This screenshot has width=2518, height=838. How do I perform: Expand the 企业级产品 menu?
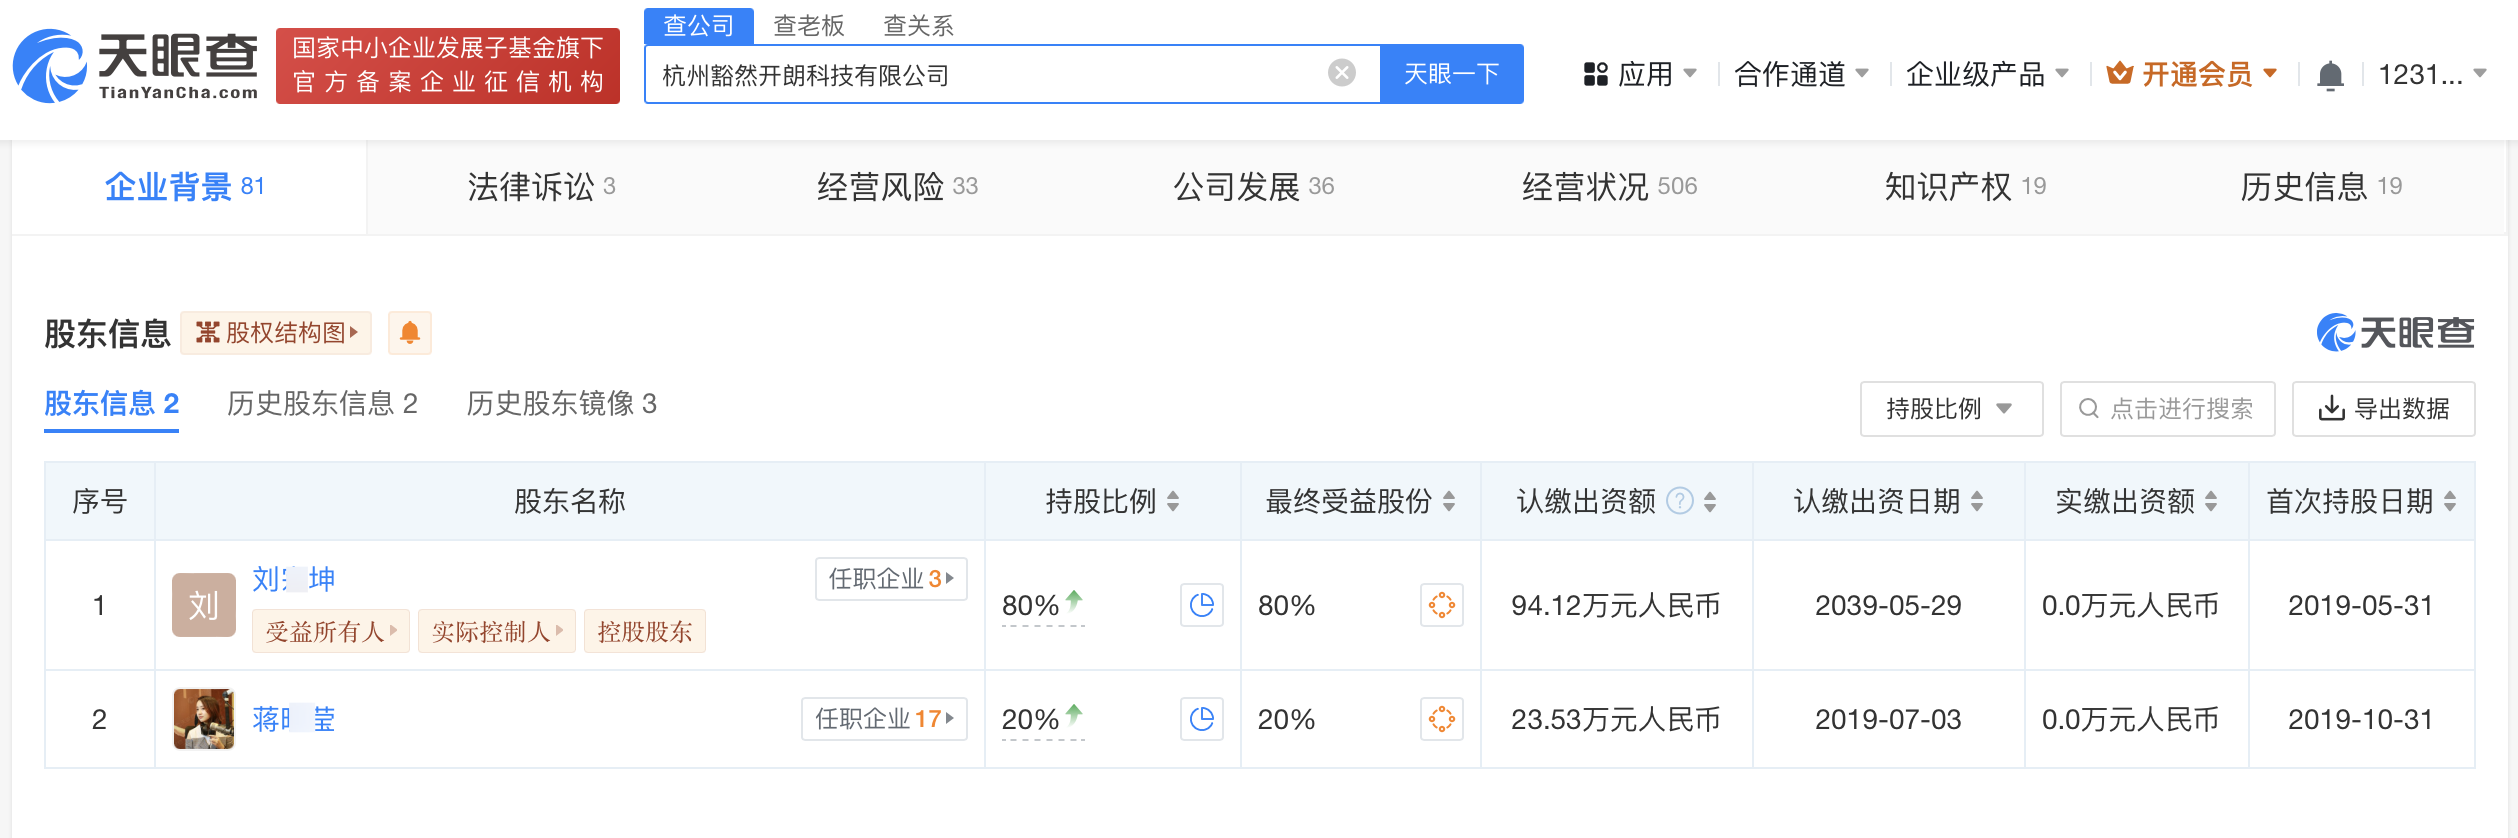pyautogui.click(x=1988, y=74)
